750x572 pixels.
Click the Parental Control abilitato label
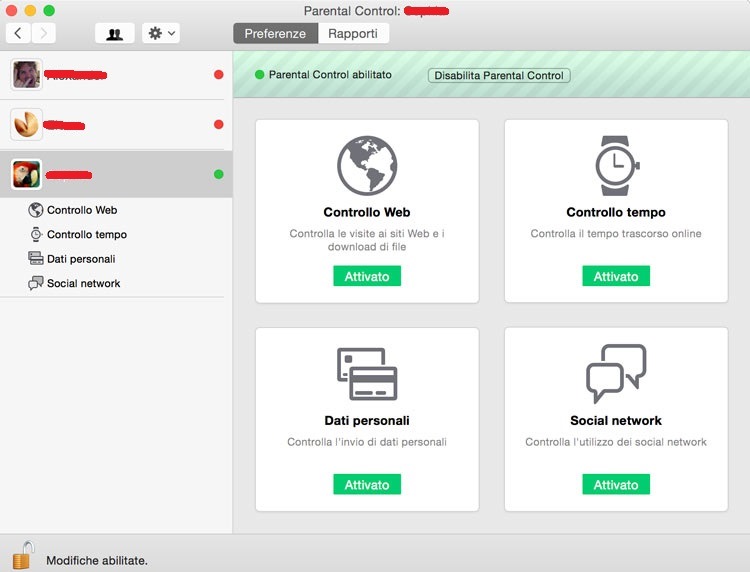(x=330, y=75)
